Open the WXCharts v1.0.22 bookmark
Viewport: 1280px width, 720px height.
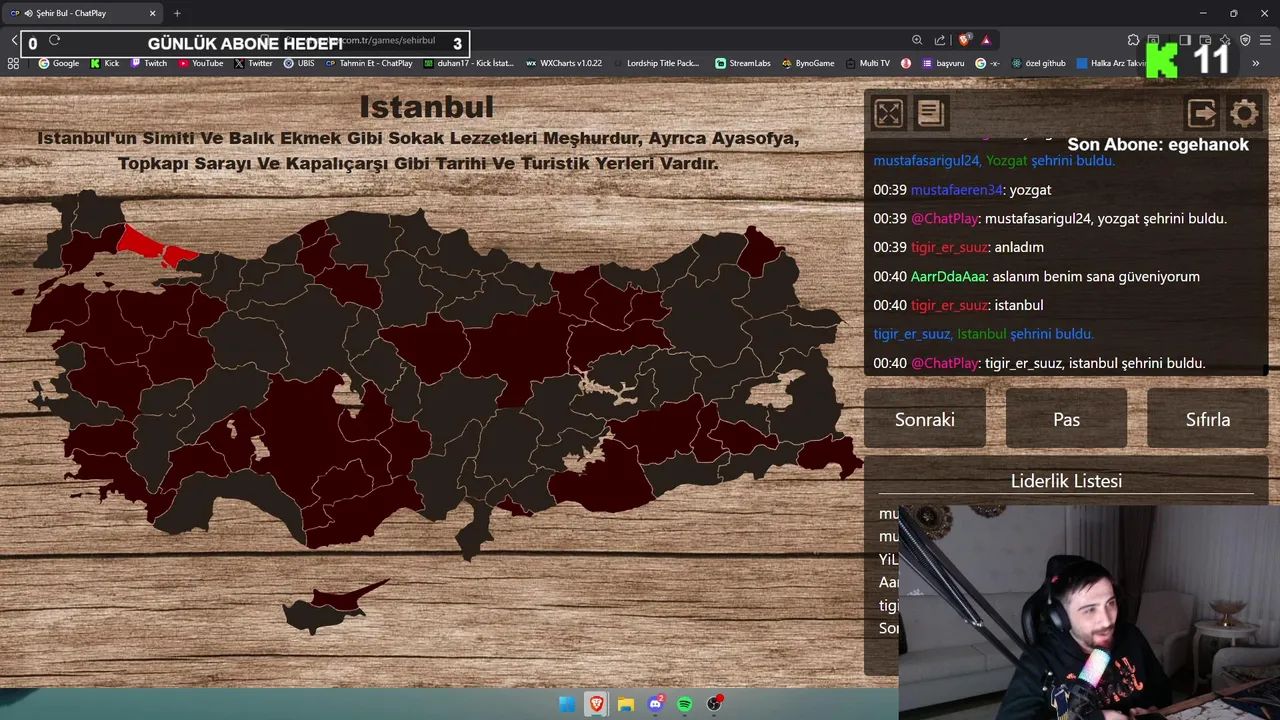tap(564, 63)
